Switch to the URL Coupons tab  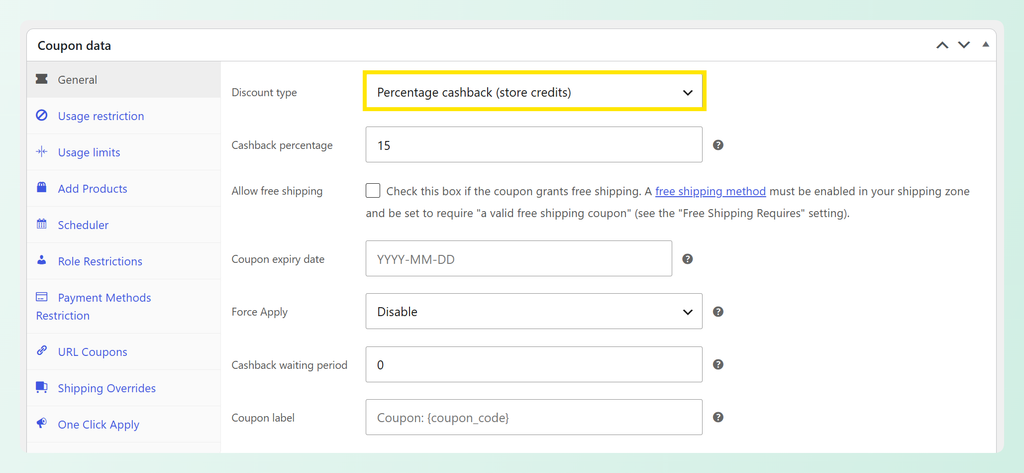[123, 351]
